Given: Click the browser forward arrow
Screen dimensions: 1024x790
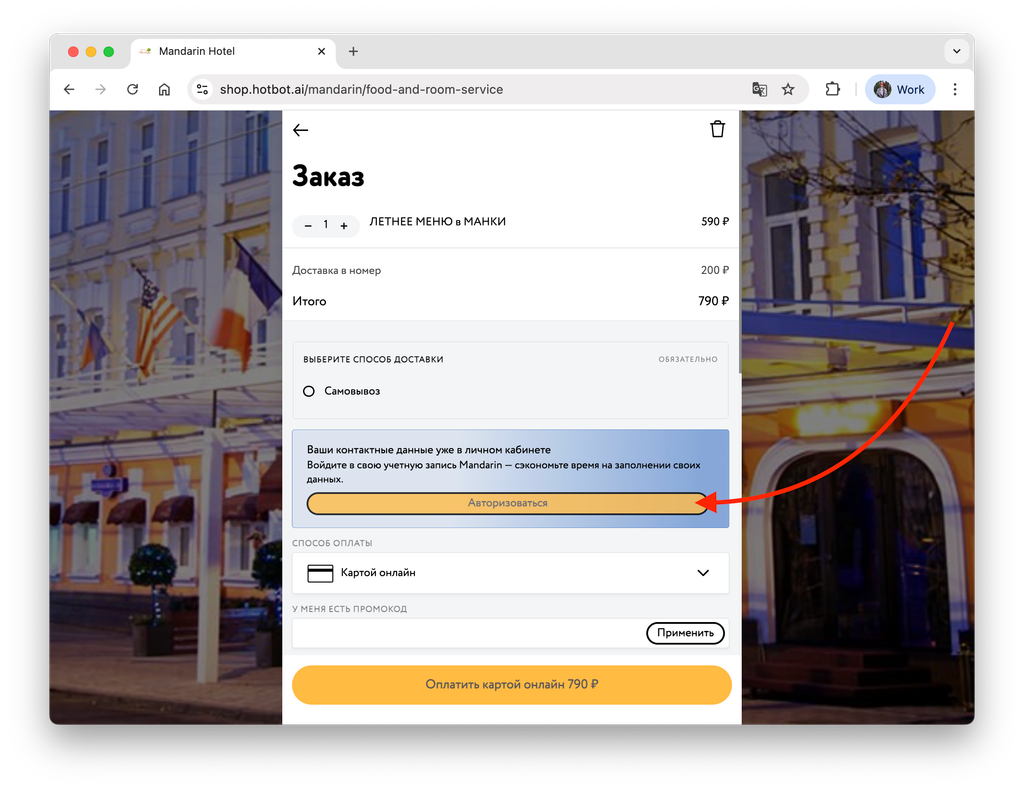Looking at the screenshot, I should (101, 89).
